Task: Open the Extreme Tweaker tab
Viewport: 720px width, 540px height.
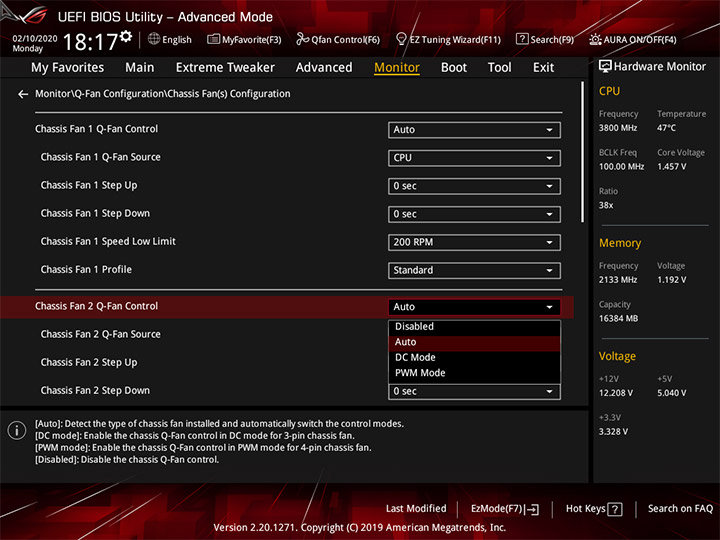Action: (x=225, y=68)
